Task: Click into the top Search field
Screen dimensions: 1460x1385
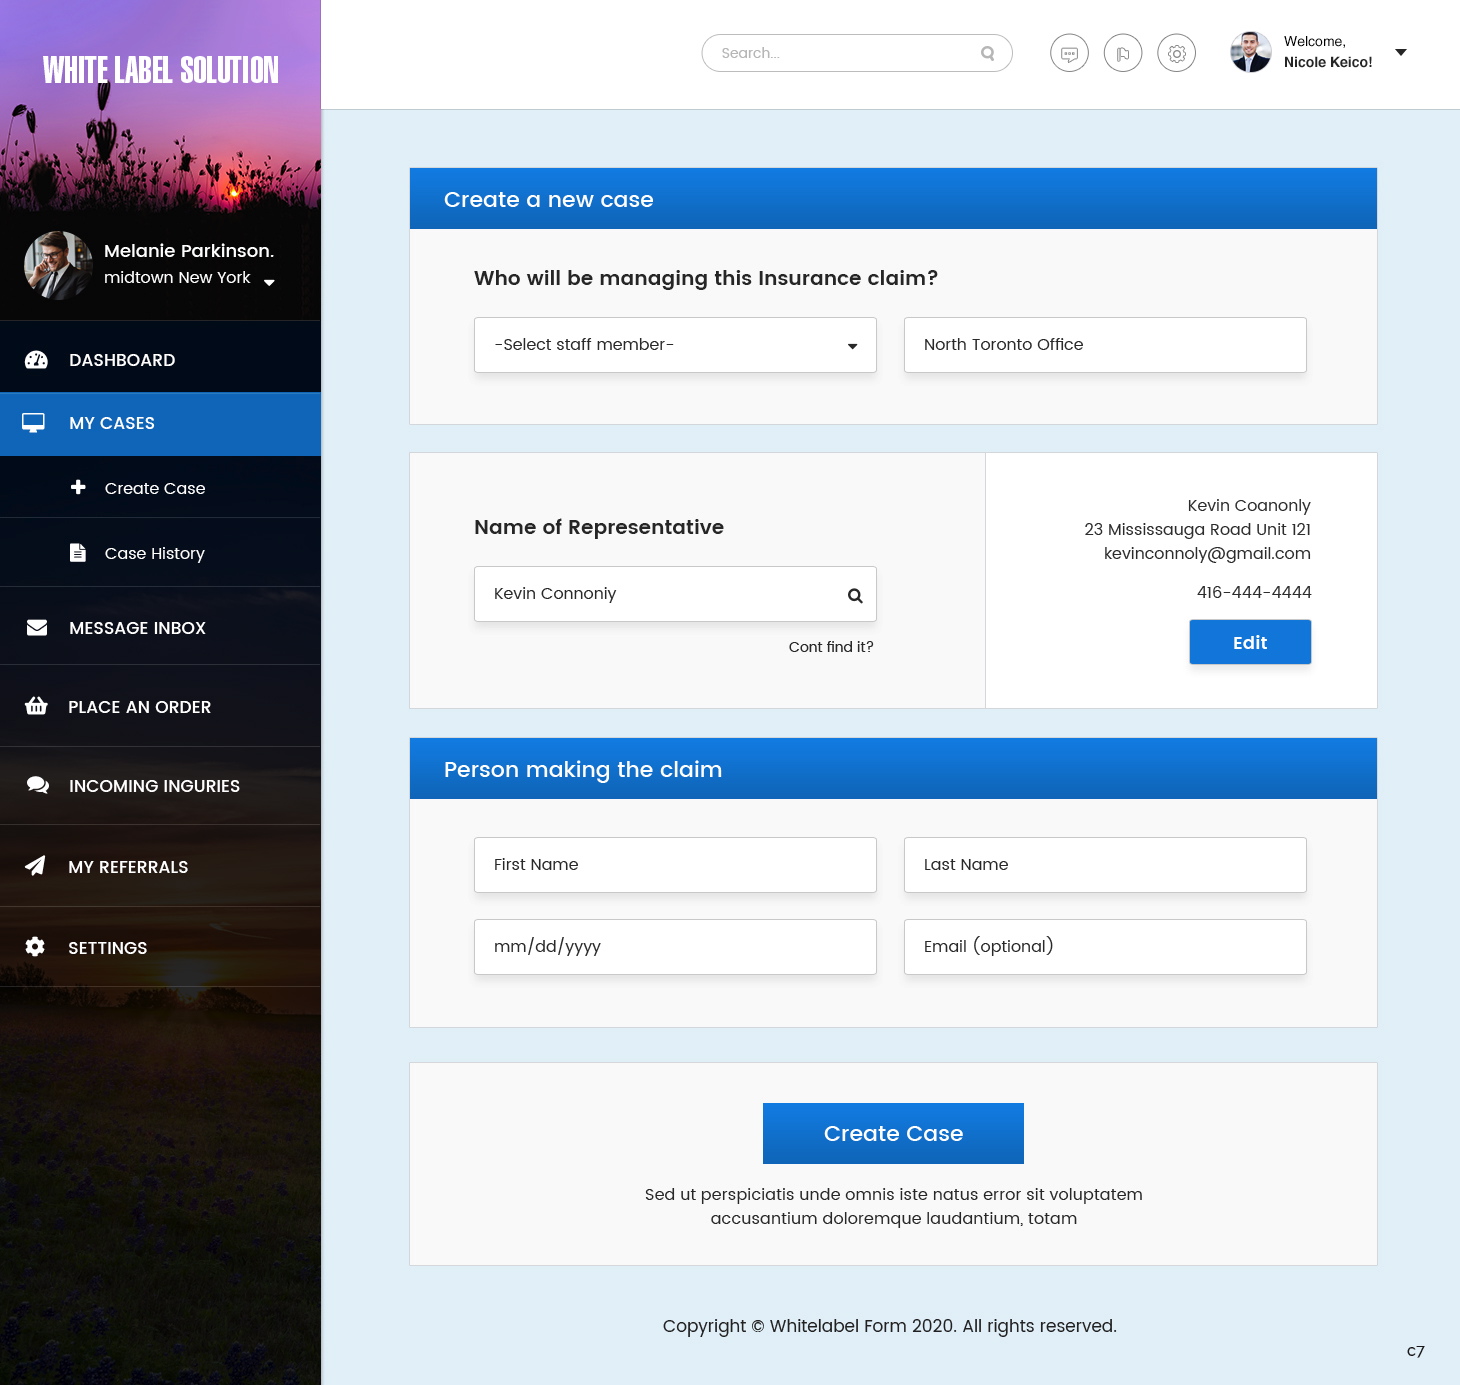Action: [x=857, y=53]
